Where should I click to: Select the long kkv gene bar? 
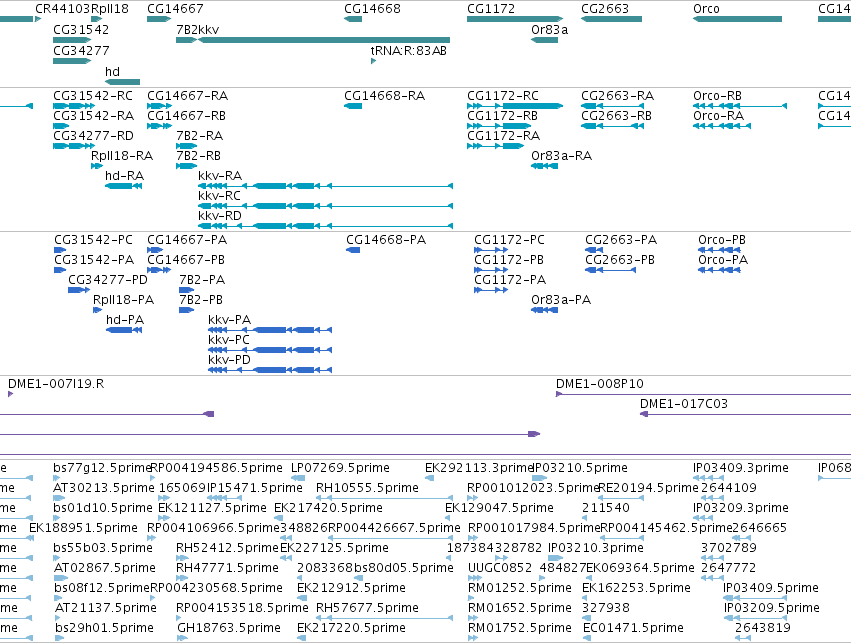click(x=324, y=40)
